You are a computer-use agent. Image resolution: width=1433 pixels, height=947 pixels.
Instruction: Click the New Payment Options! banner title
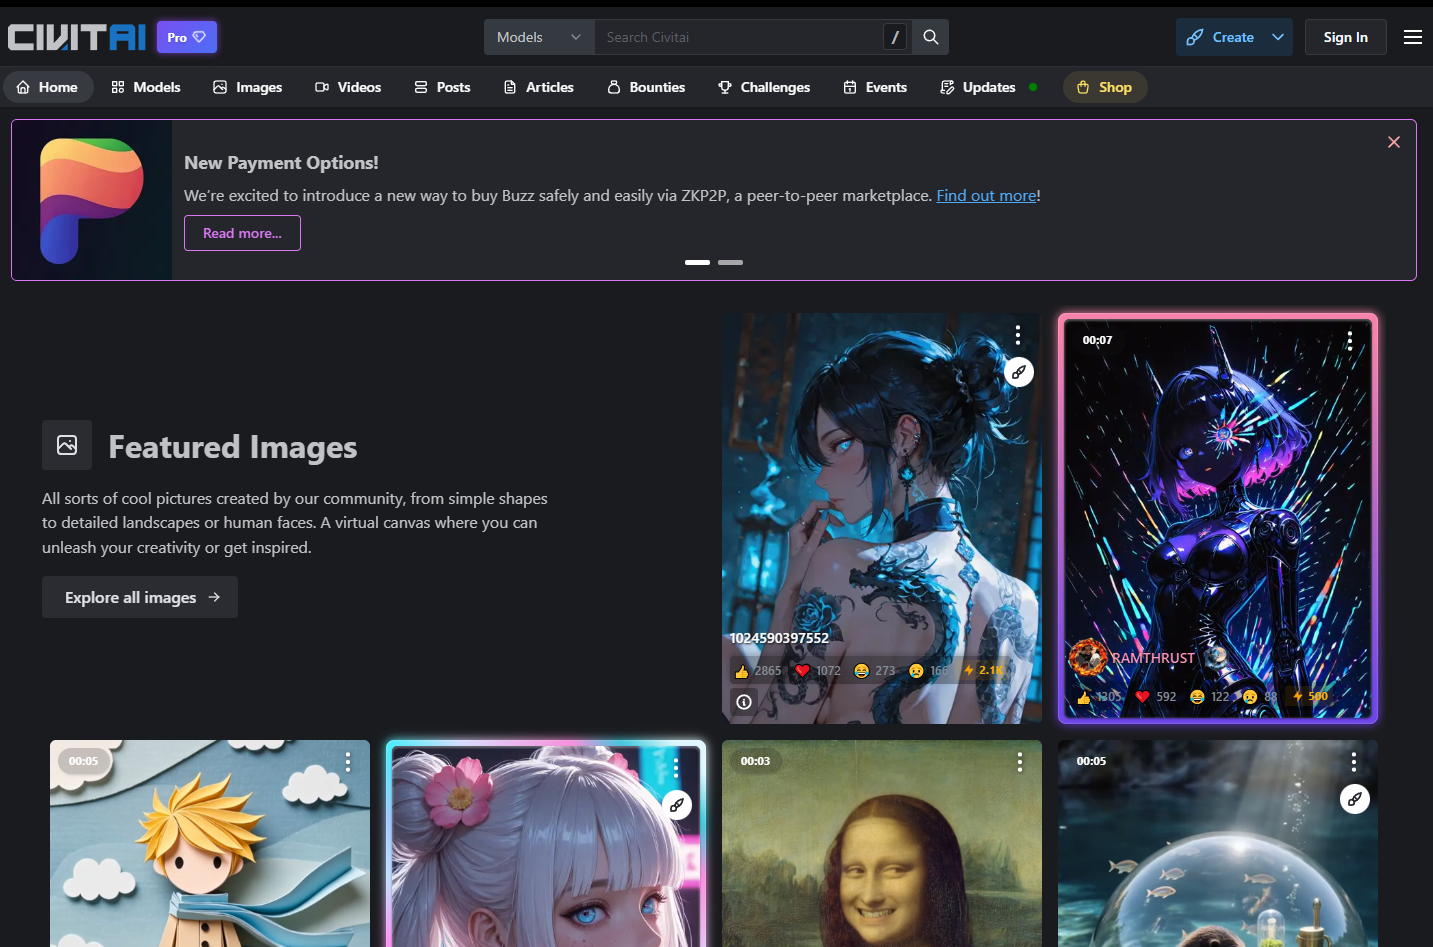point(281,163)
